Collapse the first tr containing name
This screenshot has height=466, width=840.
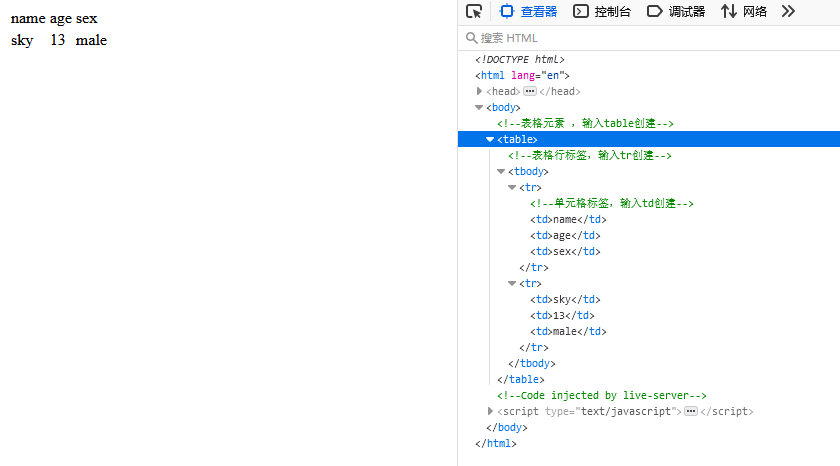click(x=512, y=187)
